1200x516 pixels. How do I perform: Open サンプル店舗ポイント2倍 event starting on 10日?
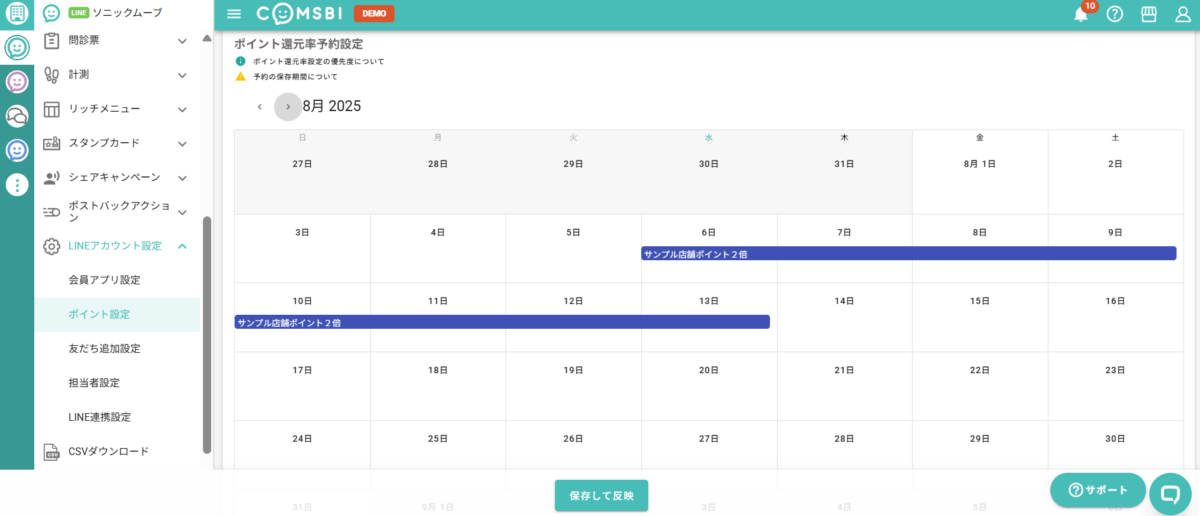tap(502, 322)
